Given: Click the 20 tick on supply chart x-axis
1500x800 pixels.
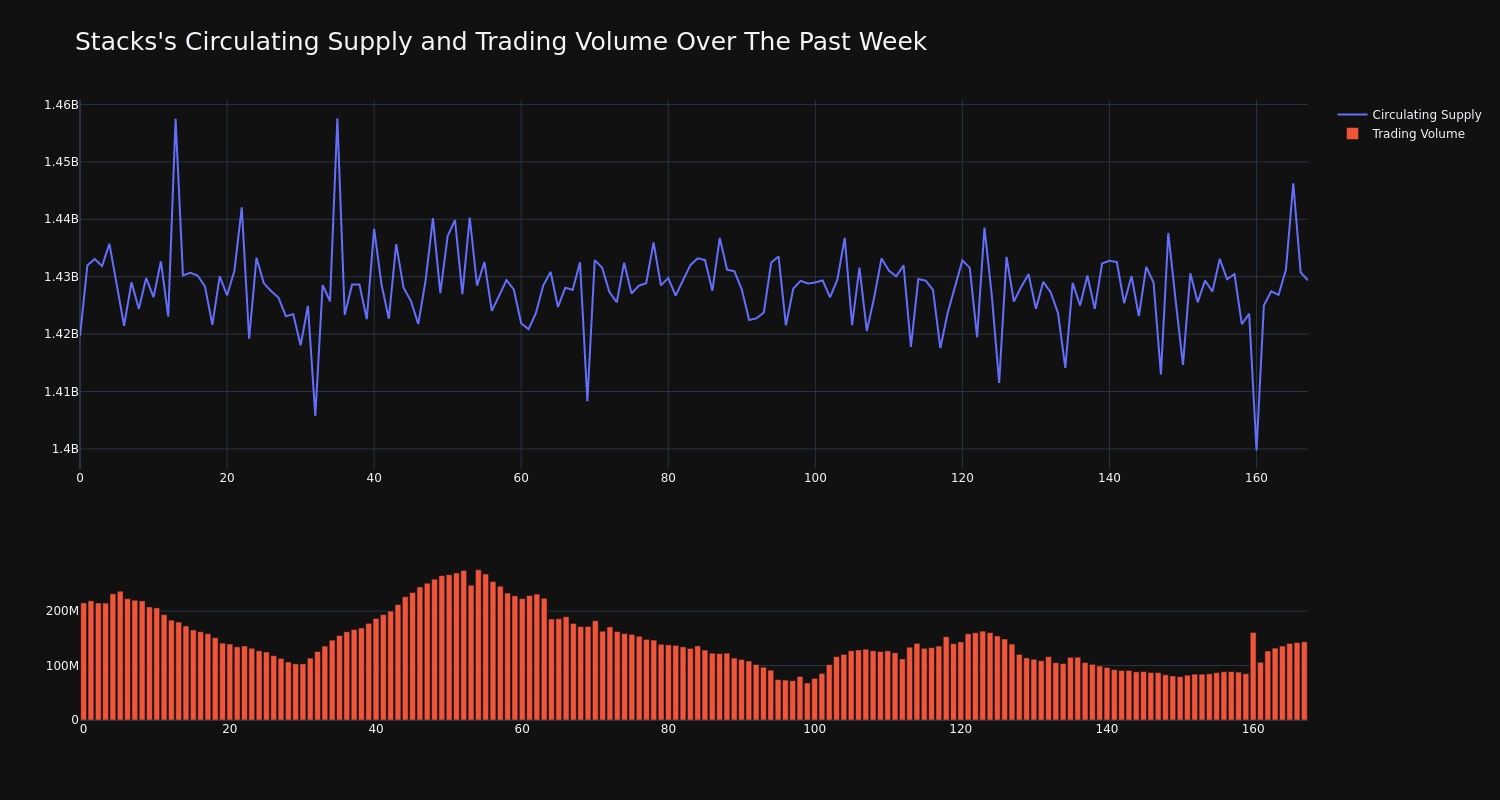Looking at the screenshot, I should click(x=227, y=478).
